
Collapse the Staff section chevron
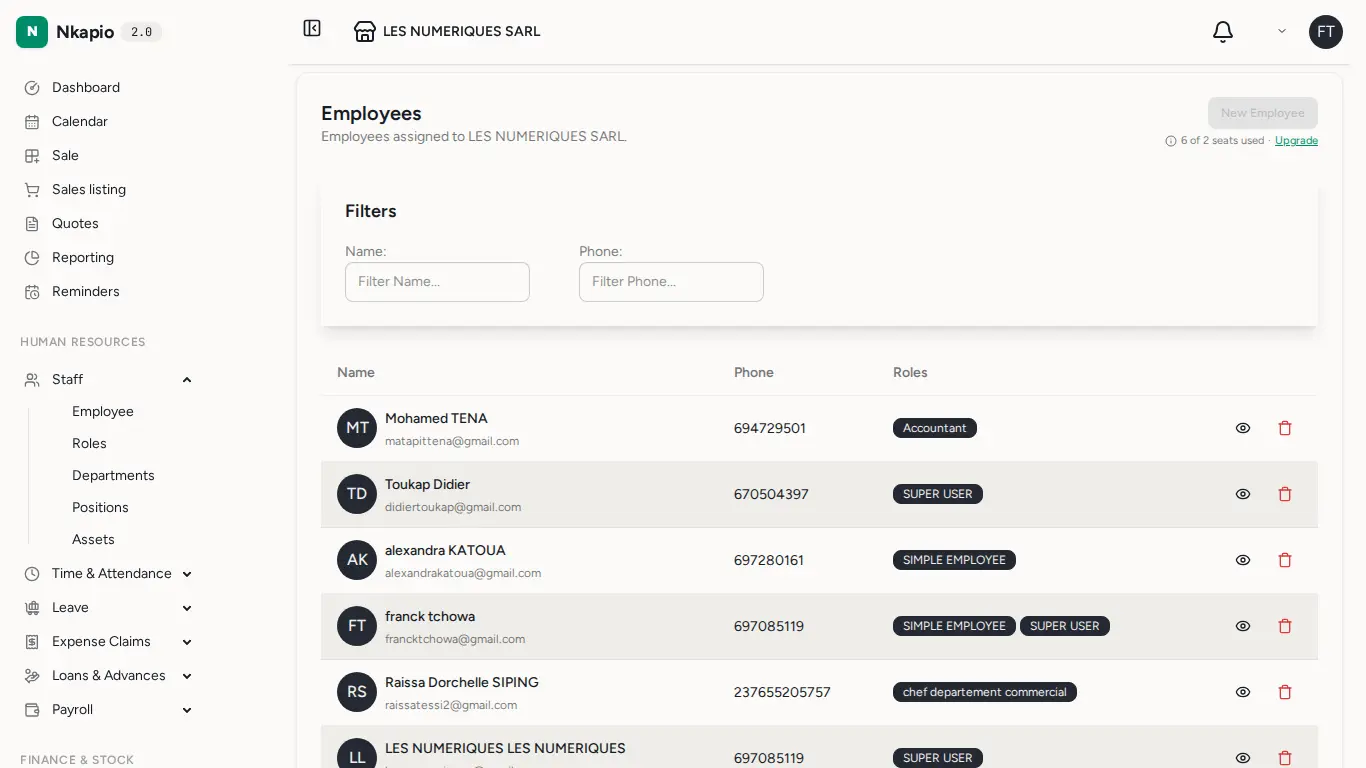(x=187, y=380)
